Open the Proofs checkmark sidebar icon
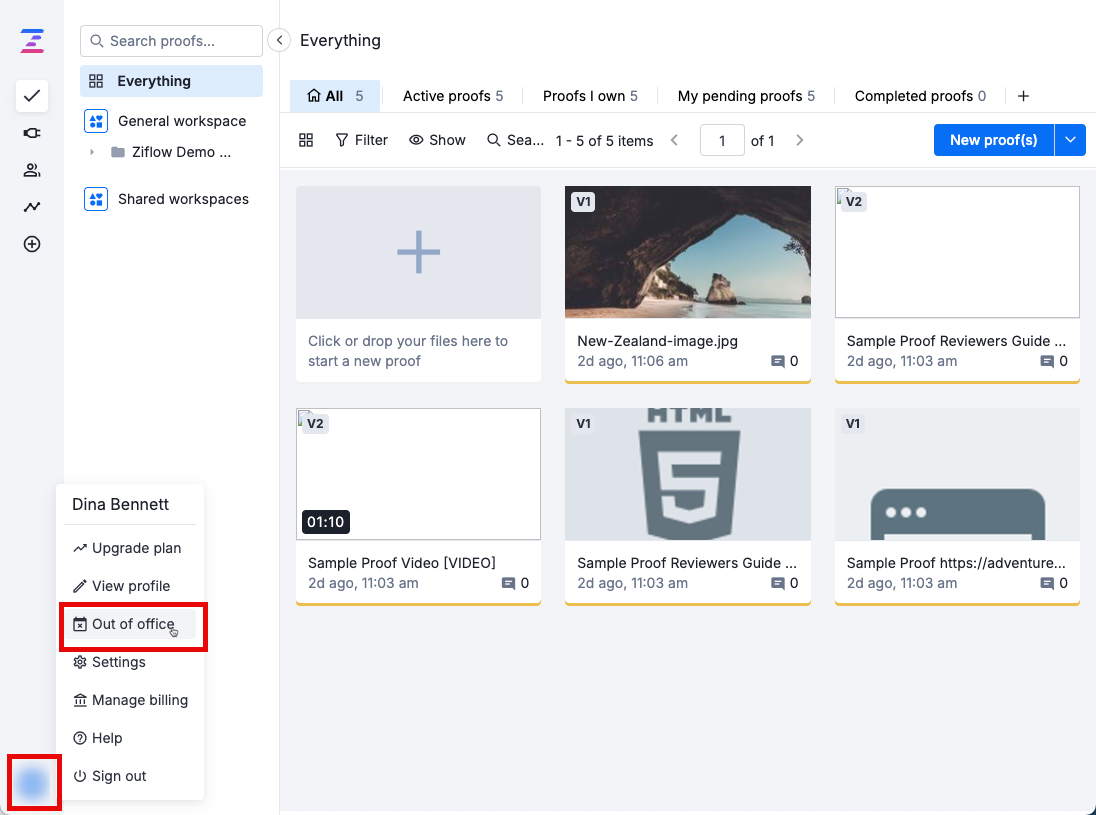 coord(32,96)
